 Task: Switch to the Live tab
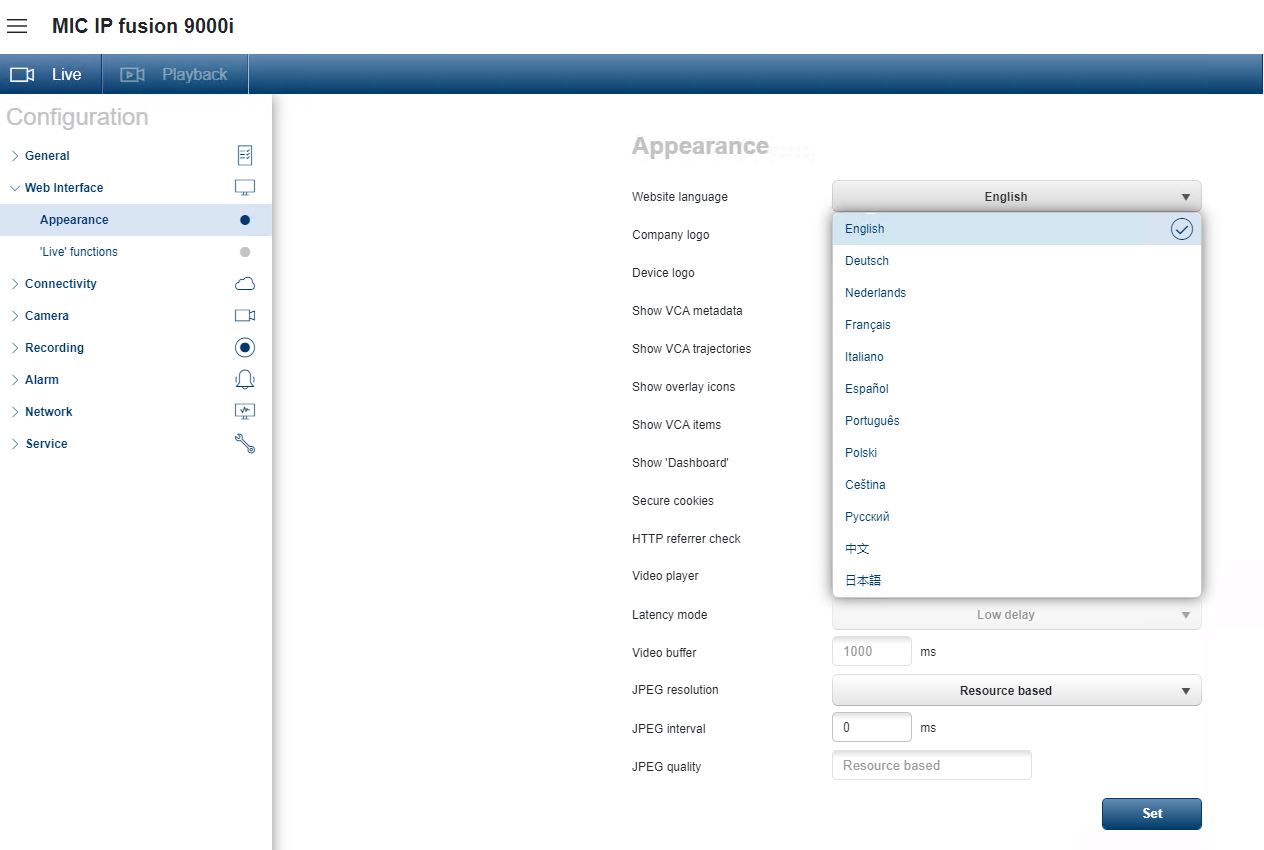point(51,74)
